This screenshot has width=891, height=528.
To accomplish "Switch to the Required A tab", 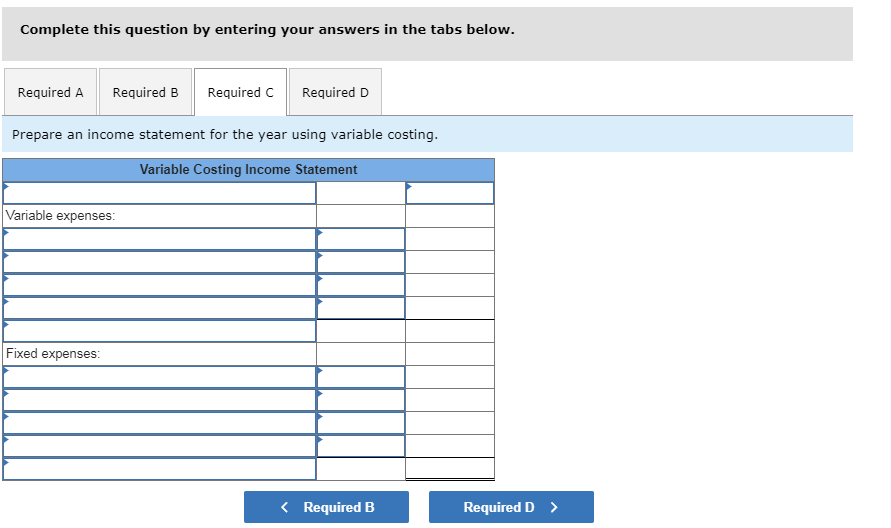I will [x=51, y=92].
